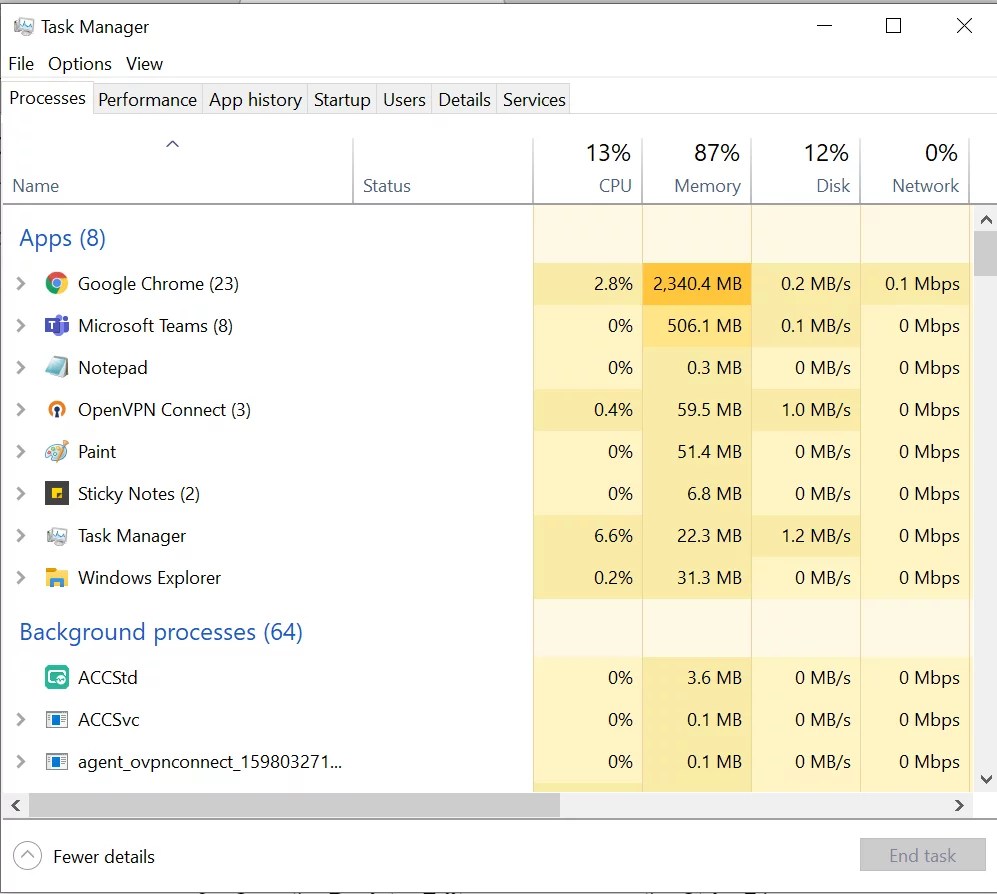Select the Processes tab
The width and height of the screenshot is (997, 894).
click(48, 98)
